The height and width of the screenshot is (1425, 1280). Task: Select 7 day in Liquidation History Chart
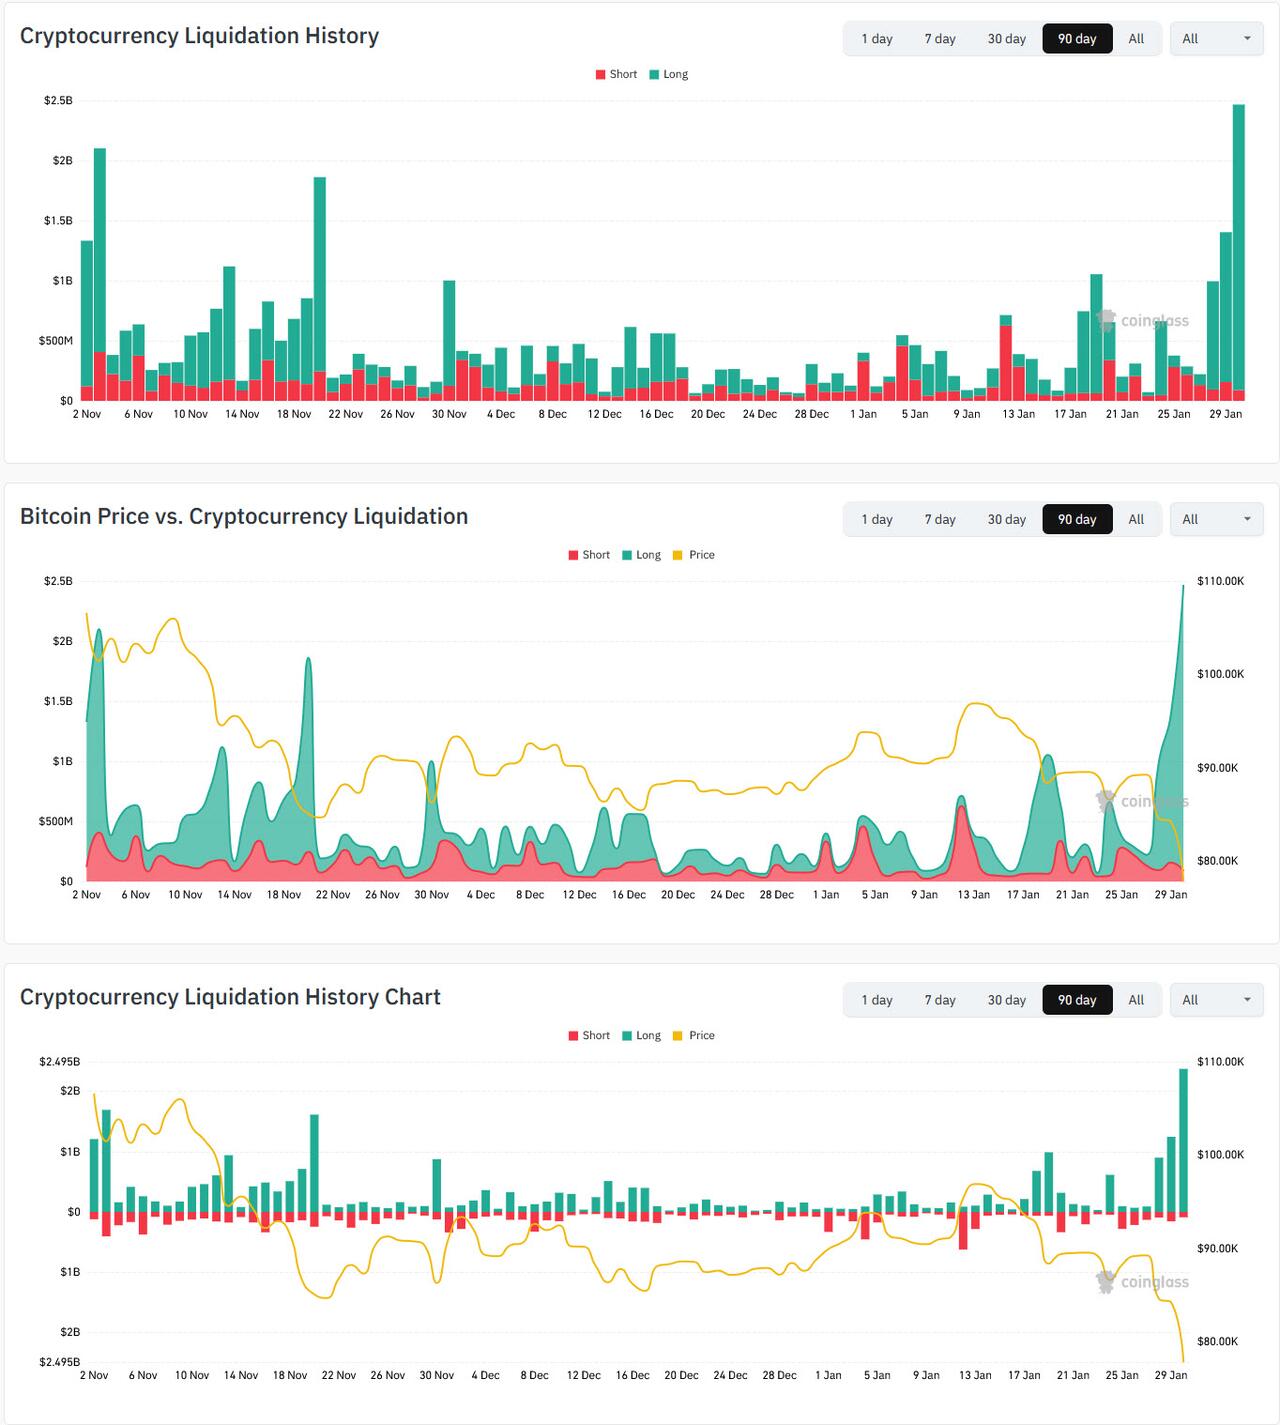pos(940,1000)
